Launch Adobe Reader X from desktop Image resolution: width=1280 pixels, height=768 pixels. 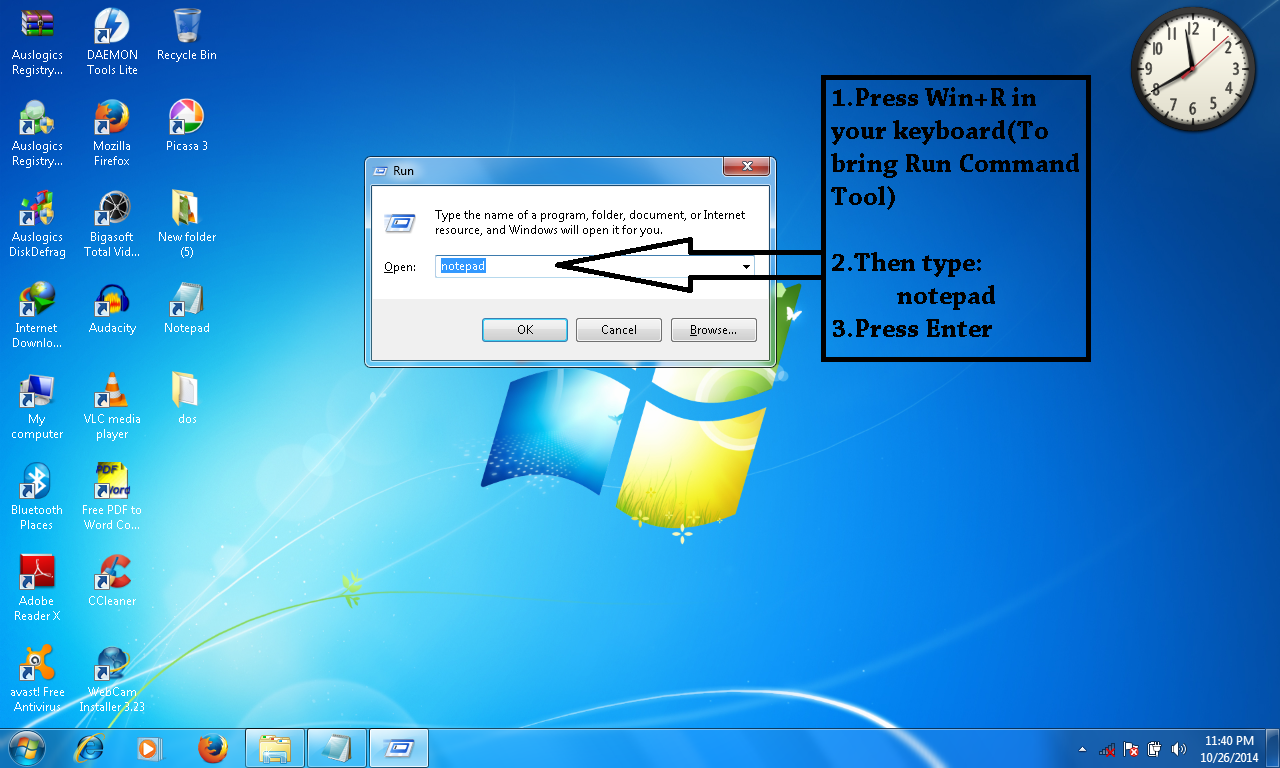click(x=37, y=588)
